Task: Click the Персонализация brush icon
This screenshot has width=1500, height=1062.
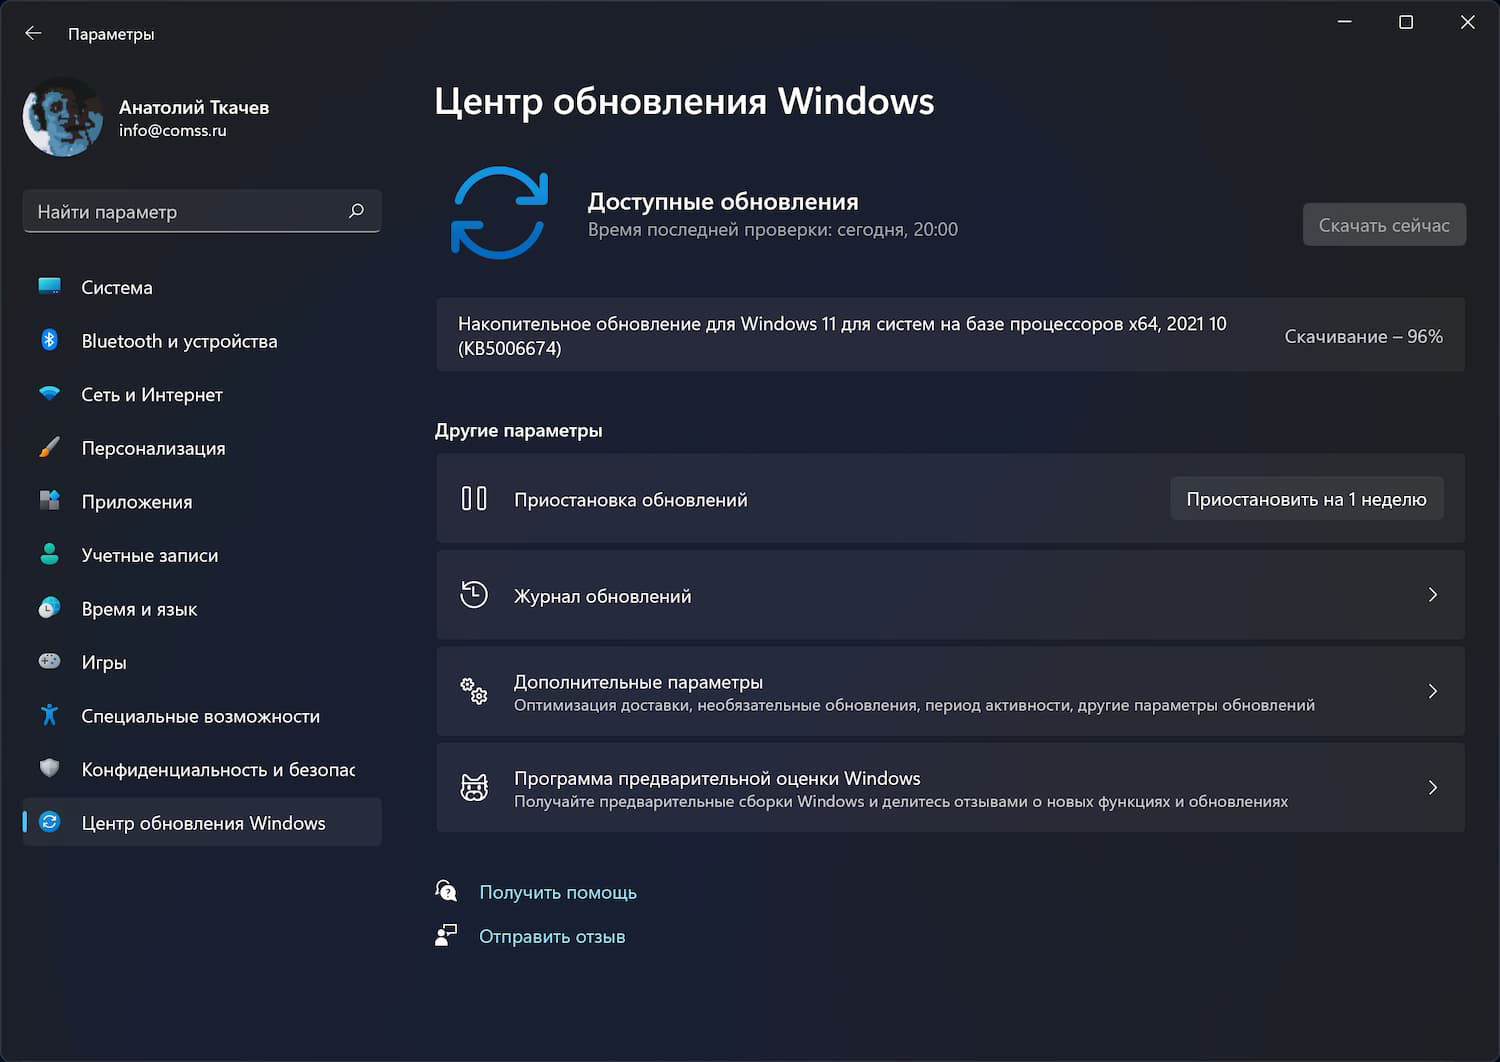Action: [49, 448]
